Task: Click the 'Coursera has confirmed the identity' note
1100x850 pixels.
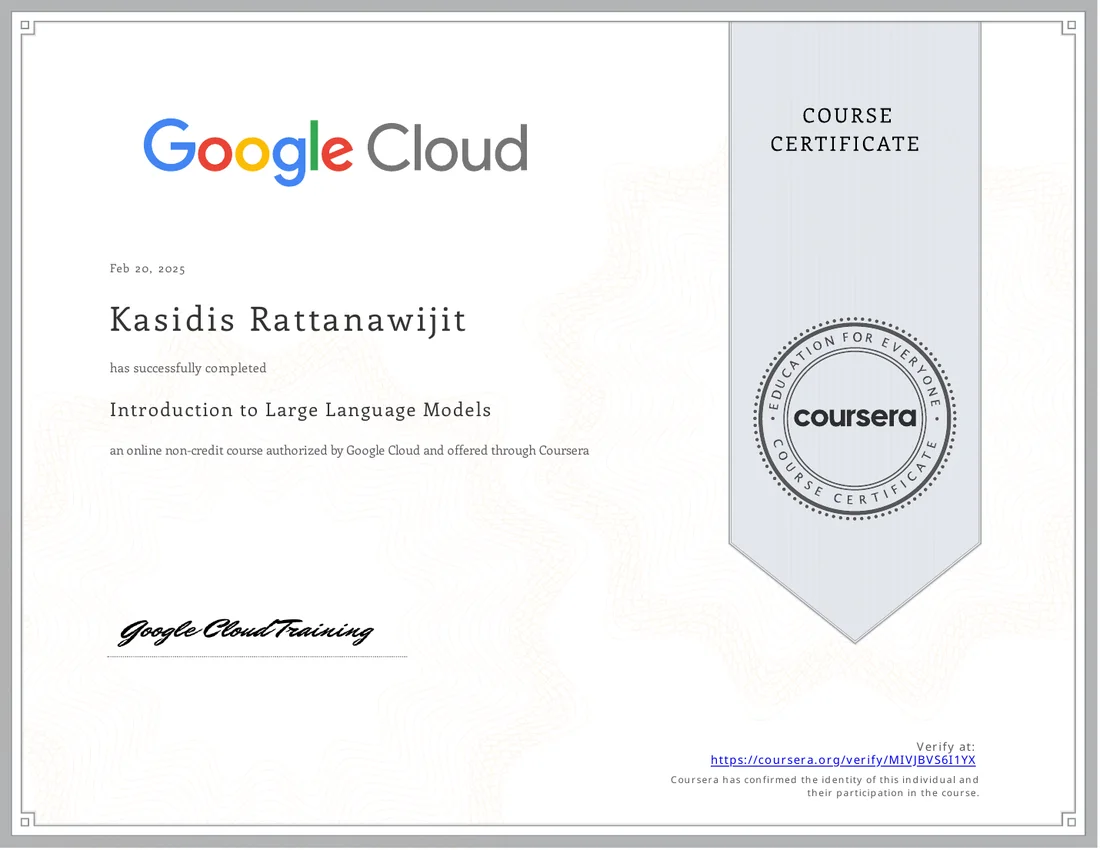Action: point(824,786)
